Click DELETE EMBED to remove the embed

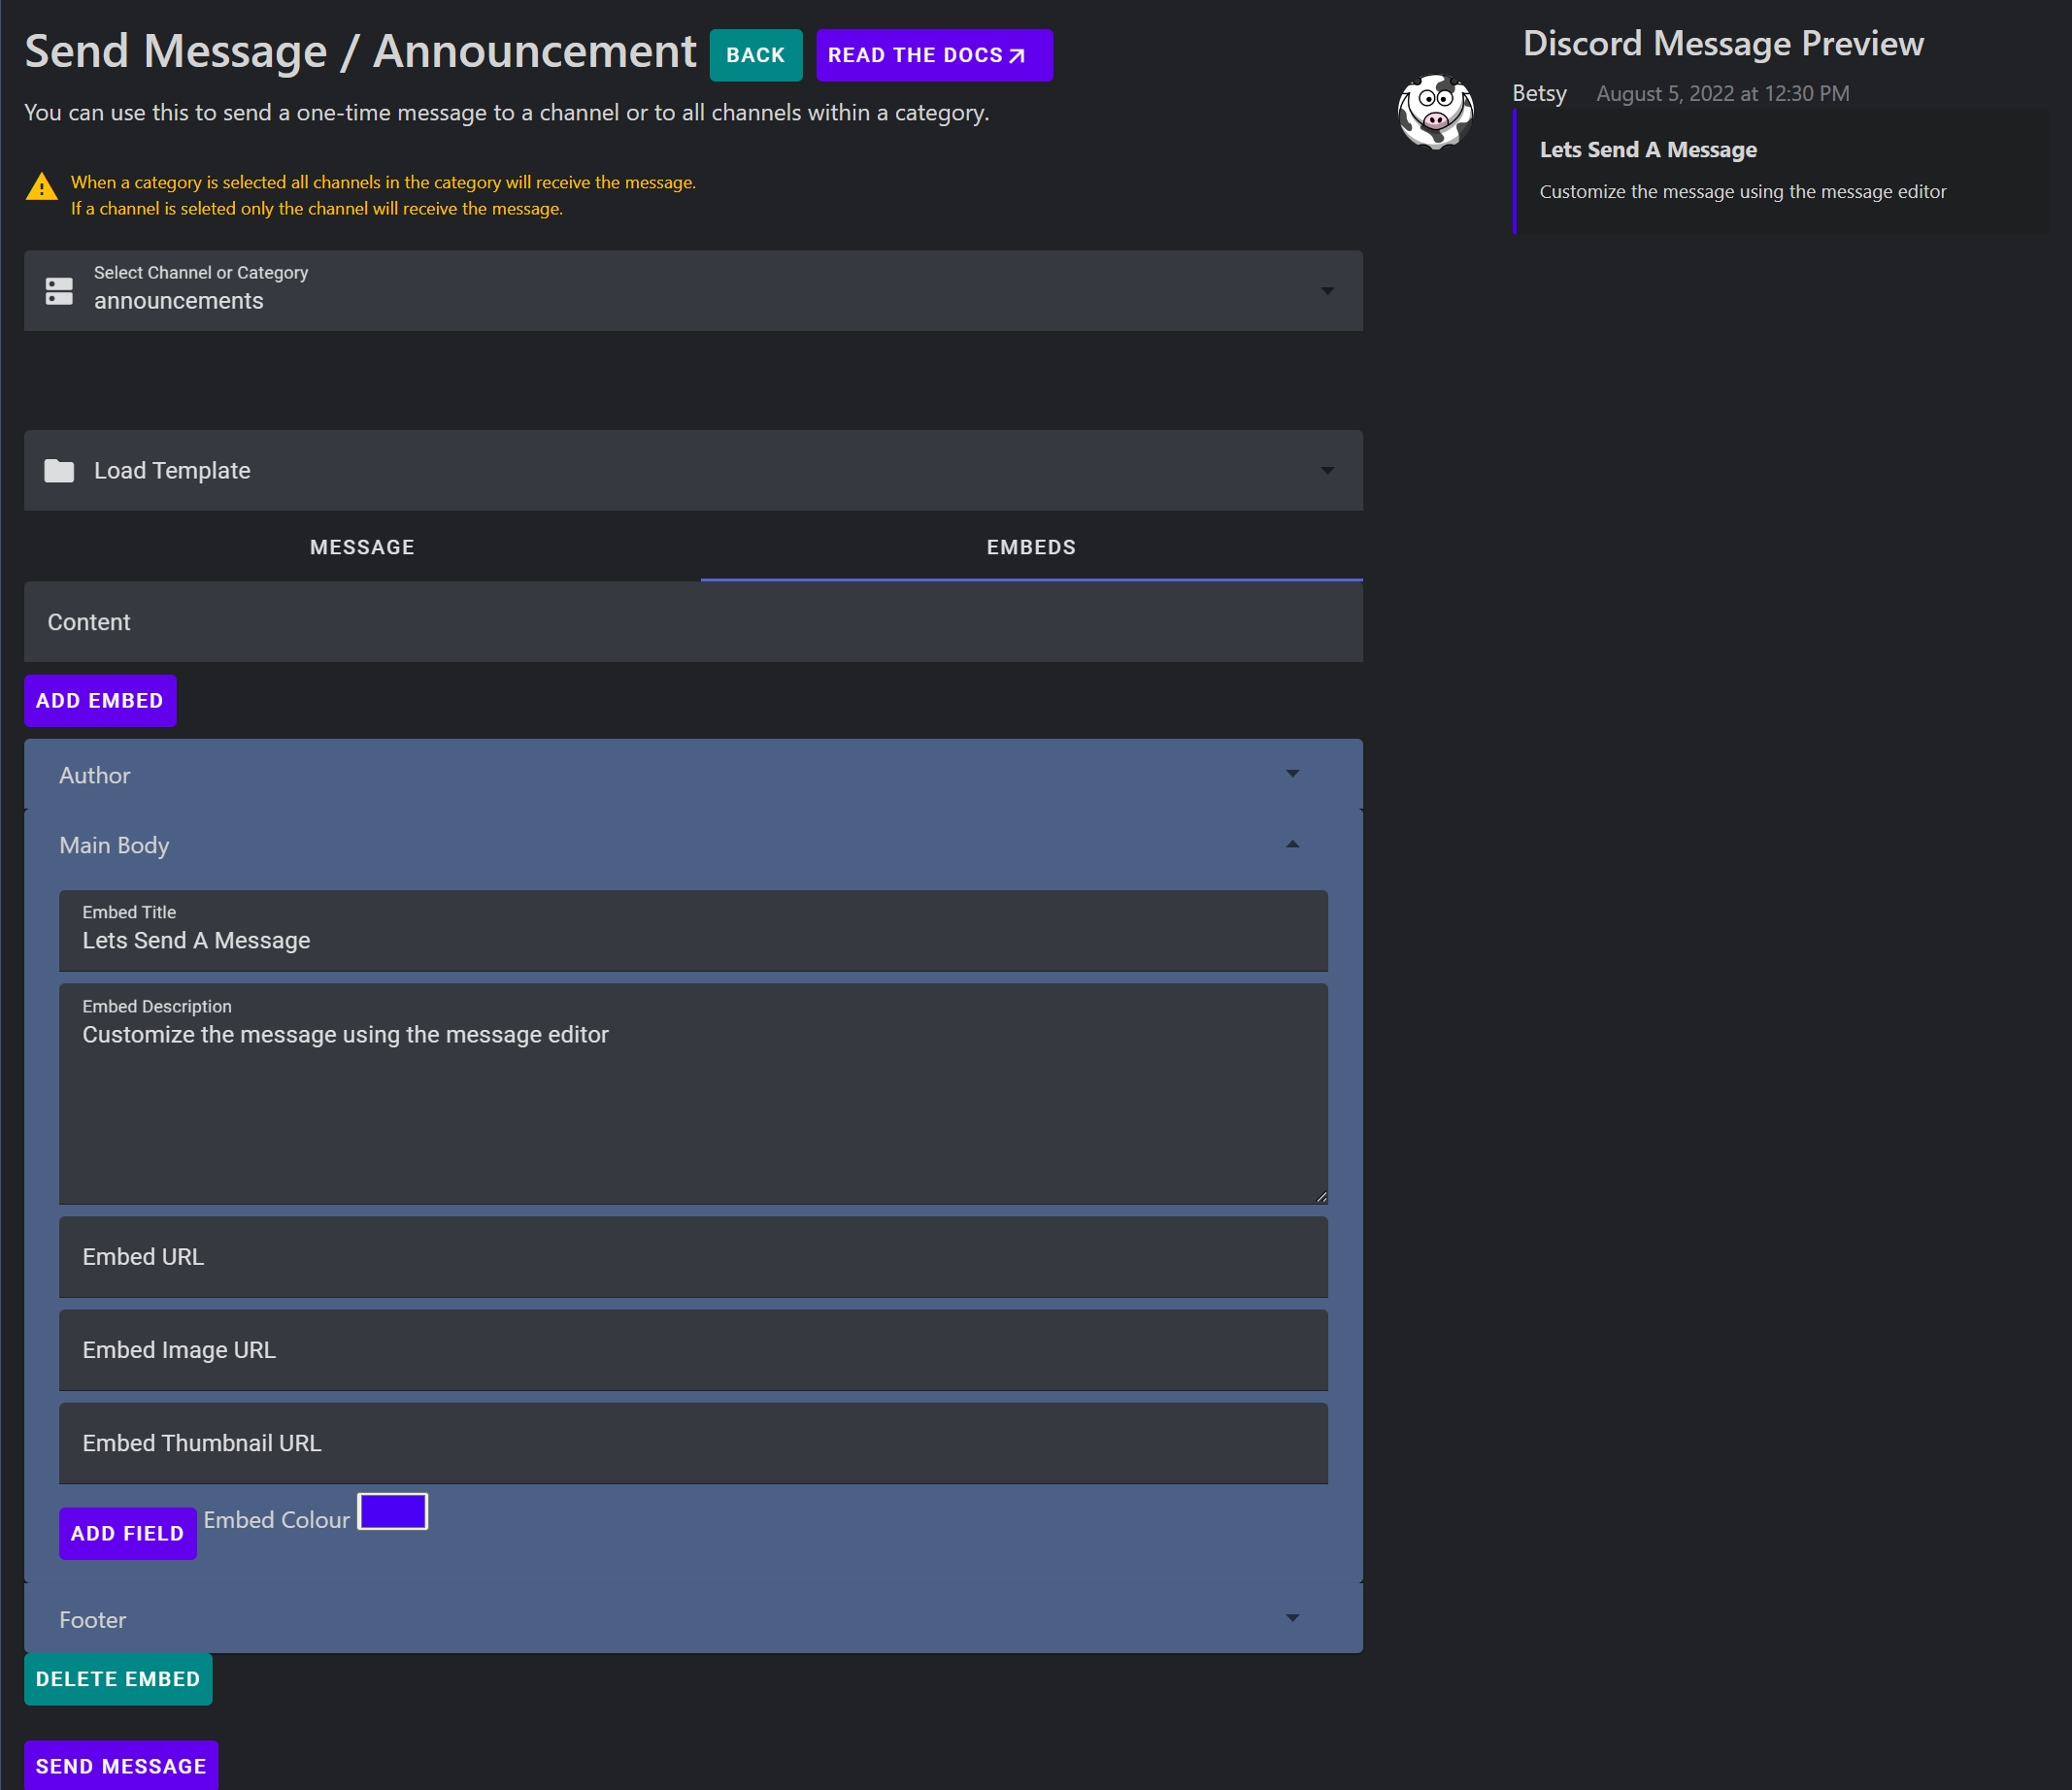(x=118, y=1679)
